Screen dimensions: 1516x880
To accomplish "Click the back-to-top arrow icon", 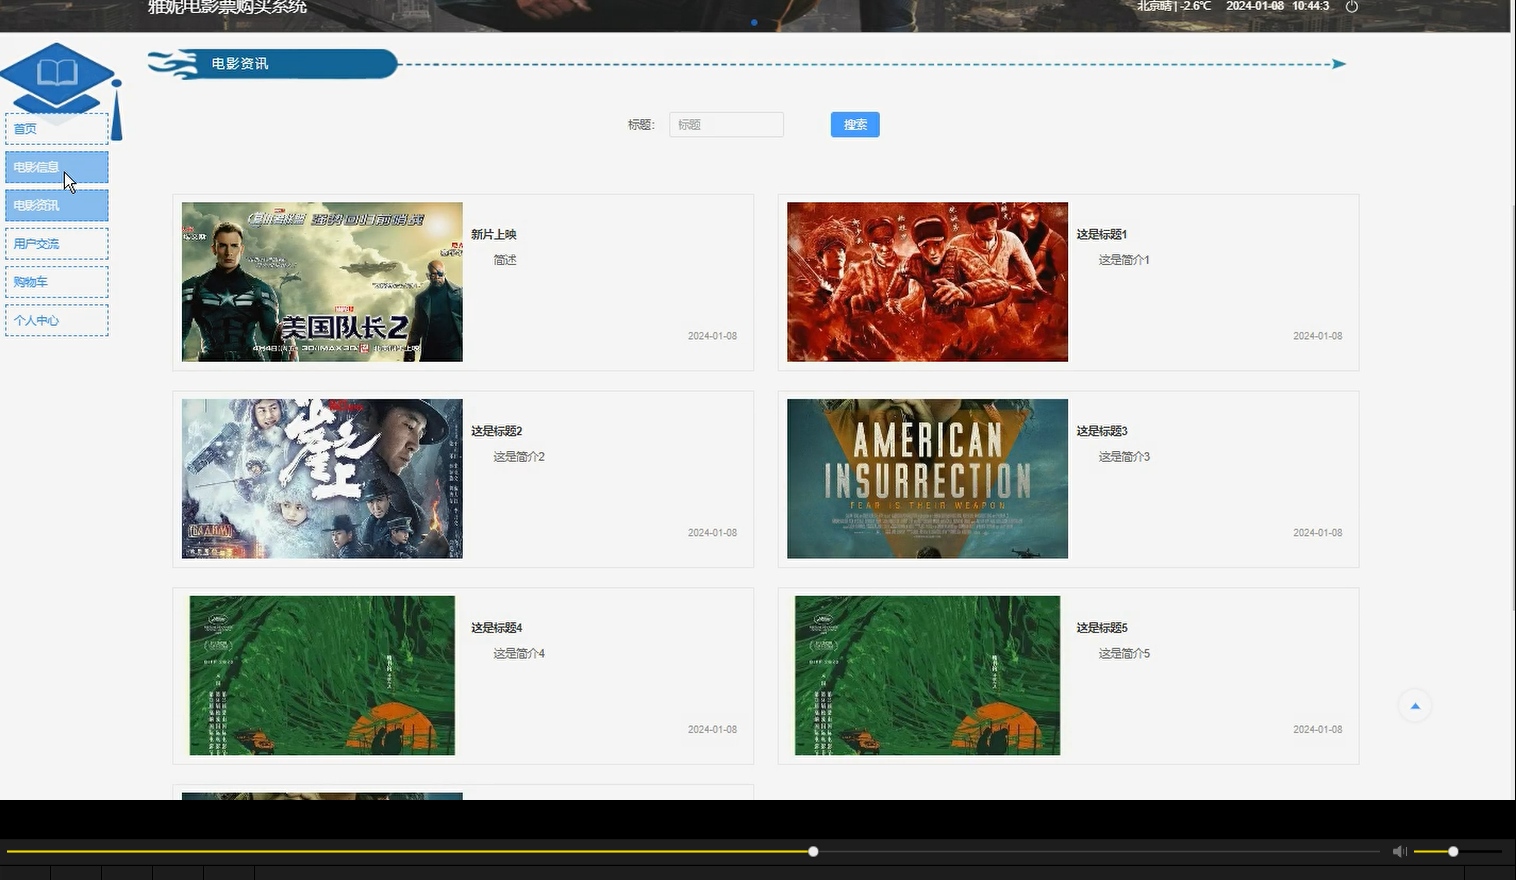I will pyautogui.click(x=1415, y=706).
